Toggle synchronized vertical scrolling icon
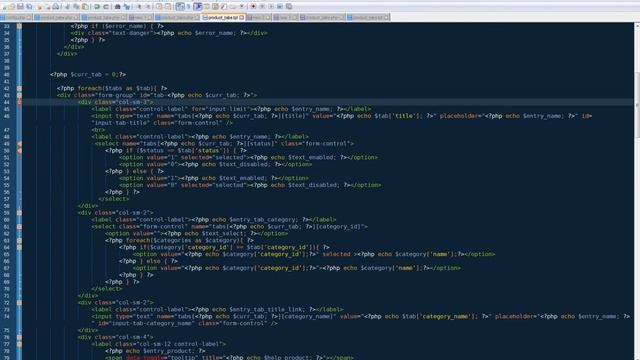This screenshot has height=360, width=640. (x=159, y=7)
